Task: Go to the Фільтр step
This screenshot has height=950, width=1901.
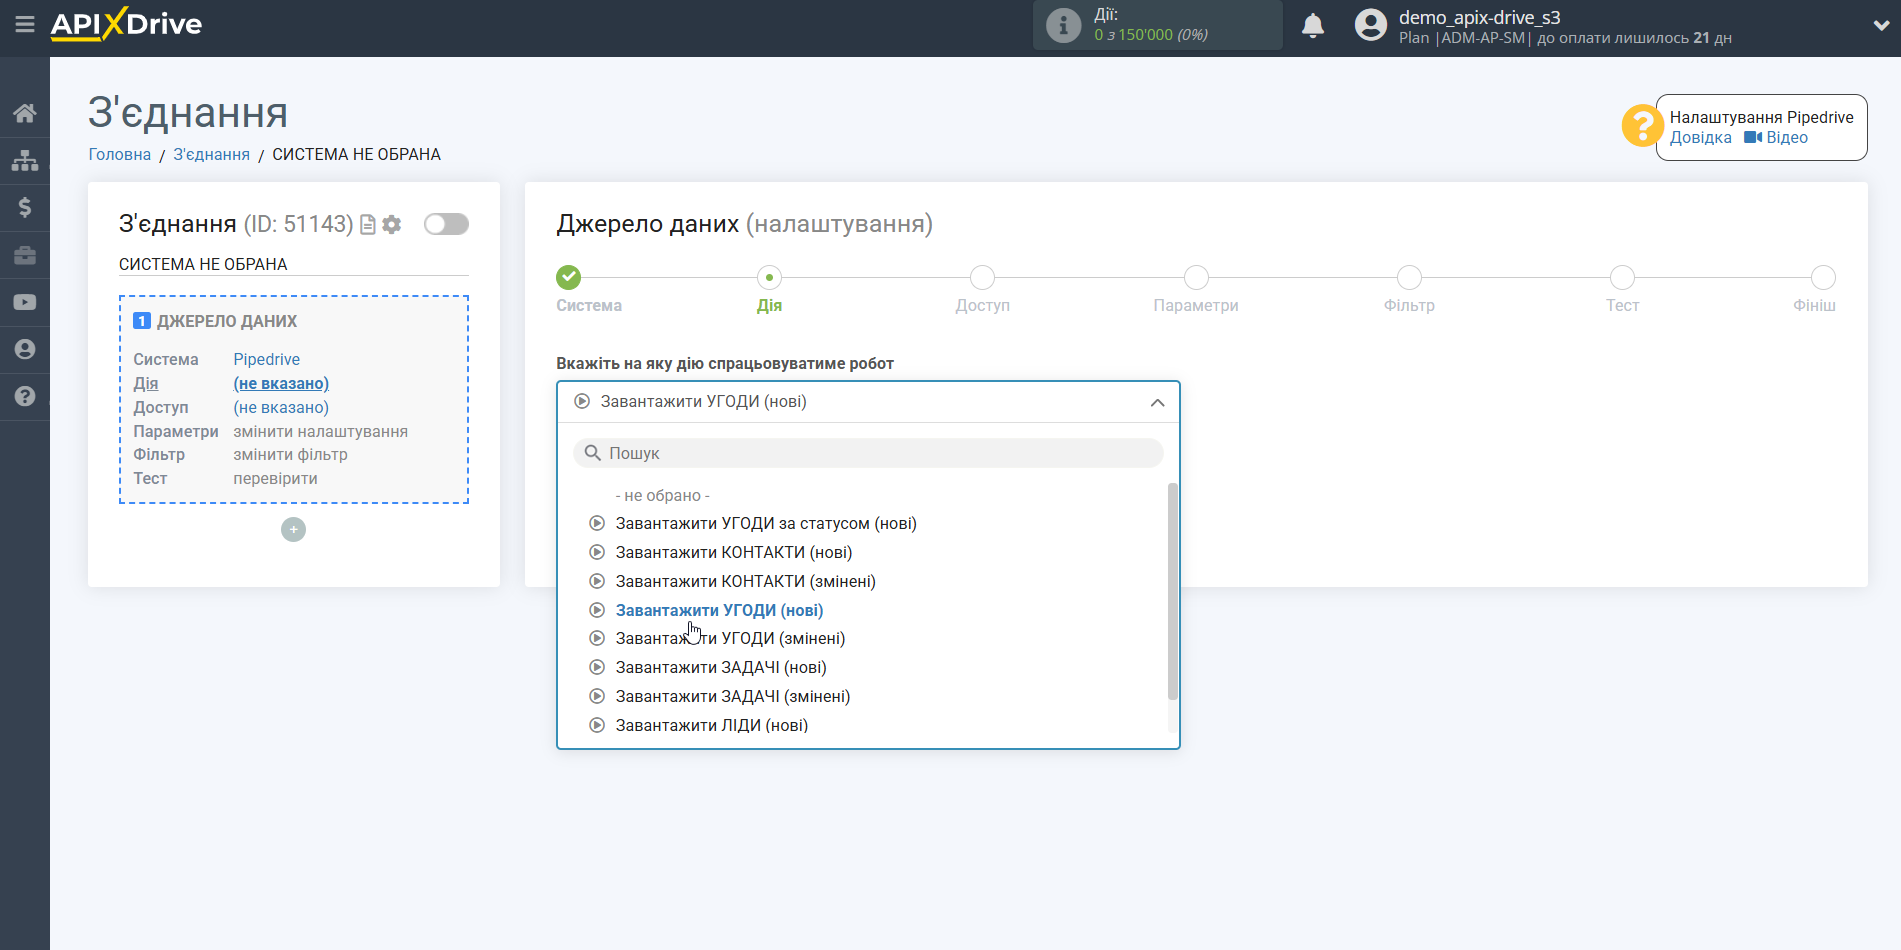Action: pyautogui.click(x=1409, y=277)
